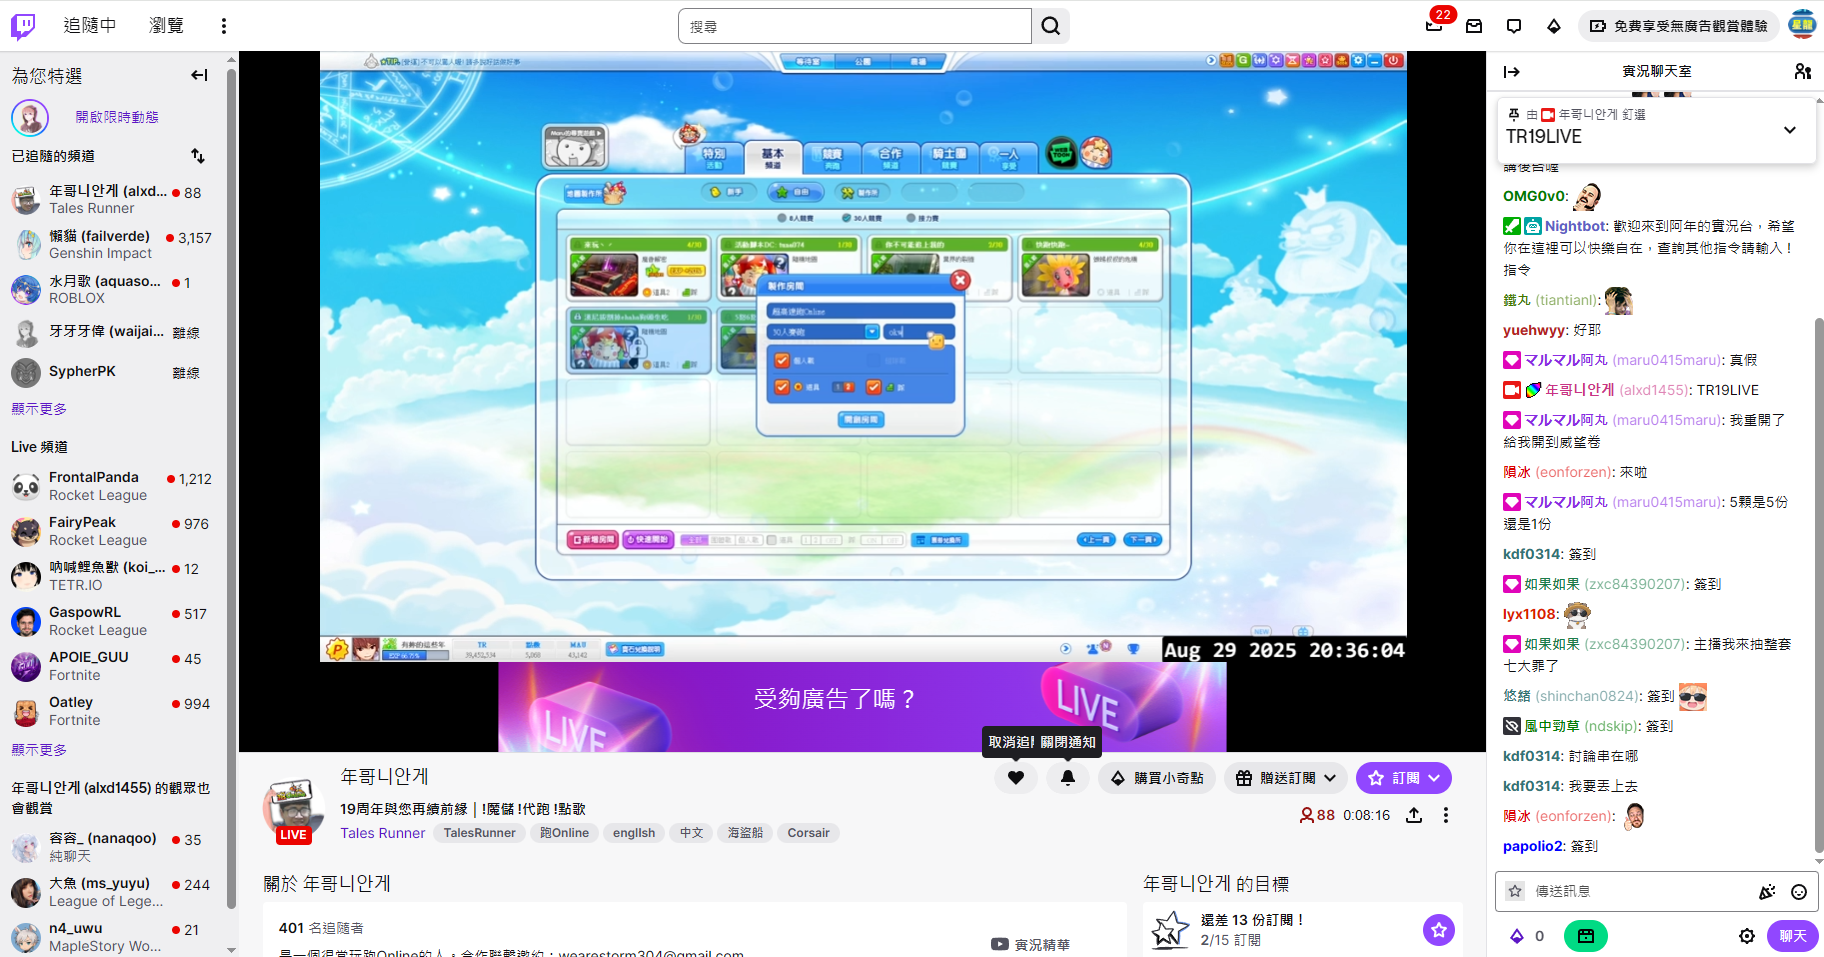Toggle the notification bell for channel
This screenshot has width=1824, height=957.
tap(1067, 778)
